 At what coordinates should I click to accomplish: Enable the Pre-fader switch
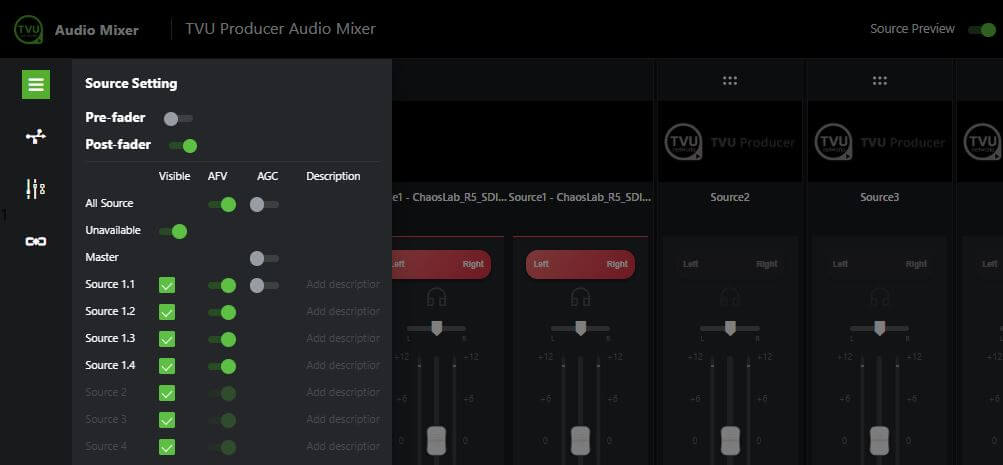tap(178, 118)
